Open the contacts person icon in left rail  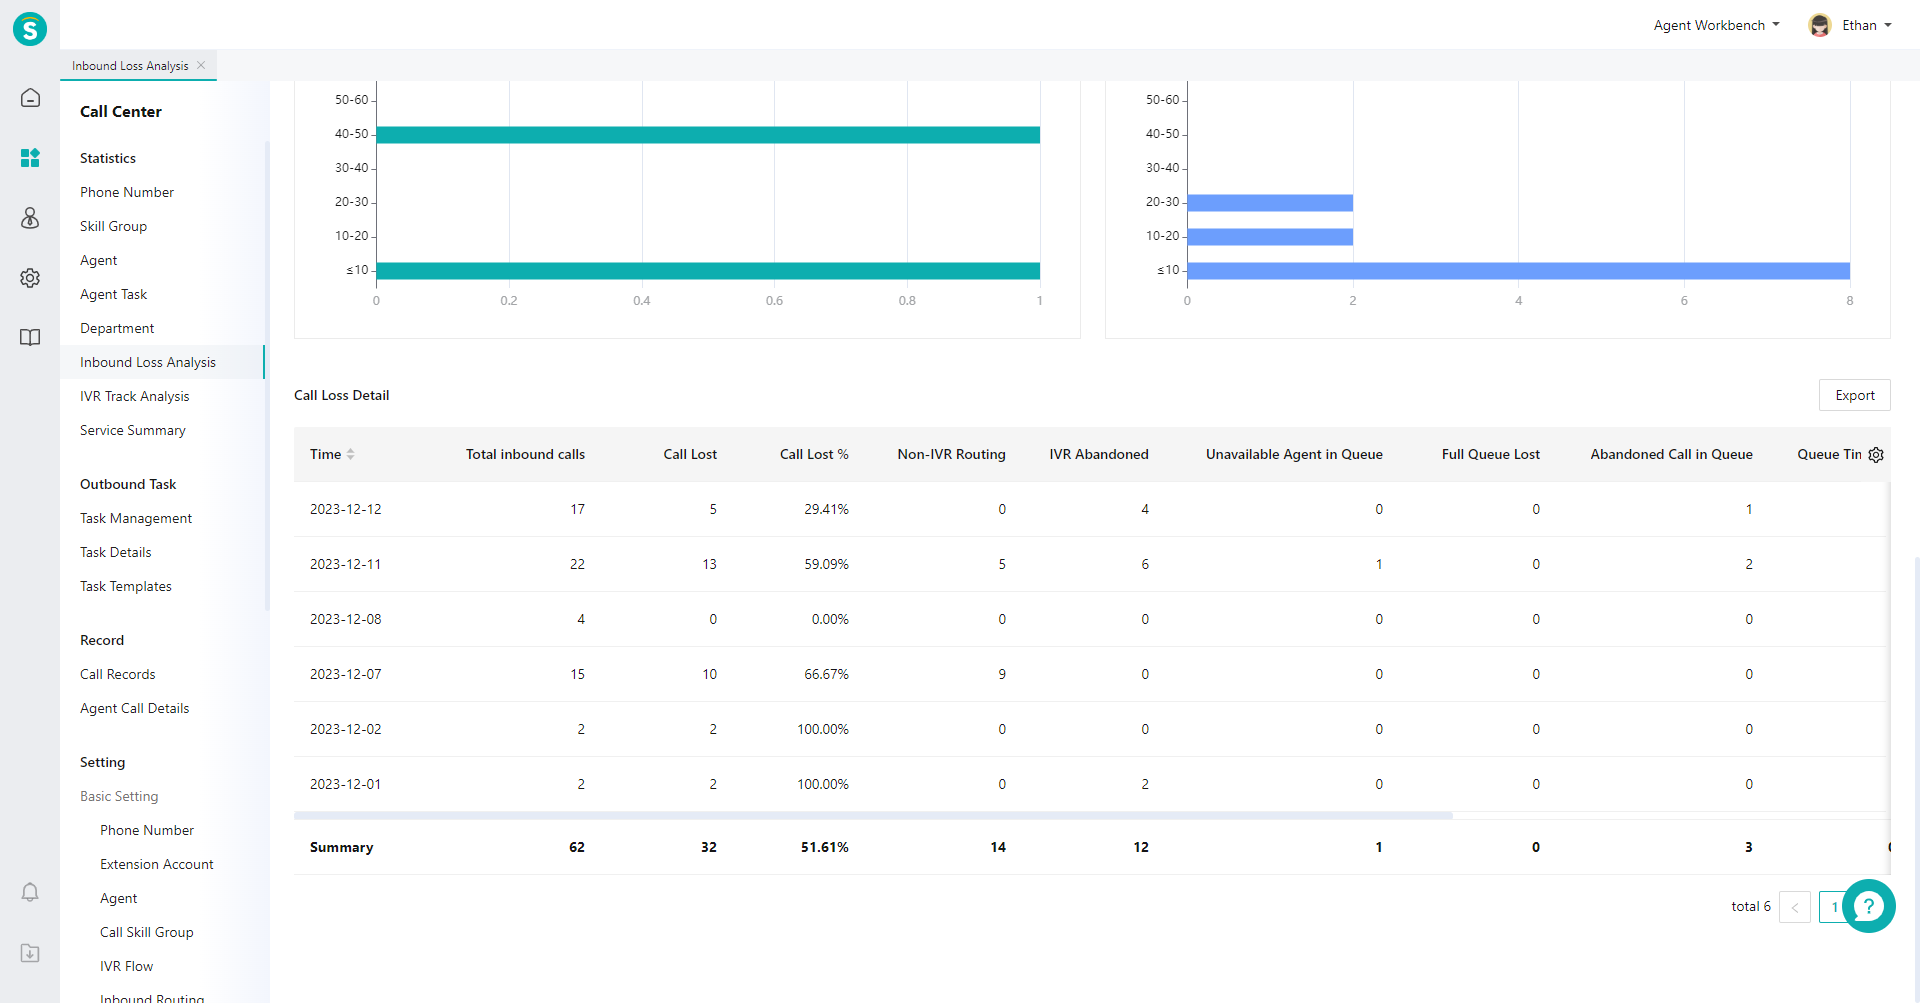[30, 218]
